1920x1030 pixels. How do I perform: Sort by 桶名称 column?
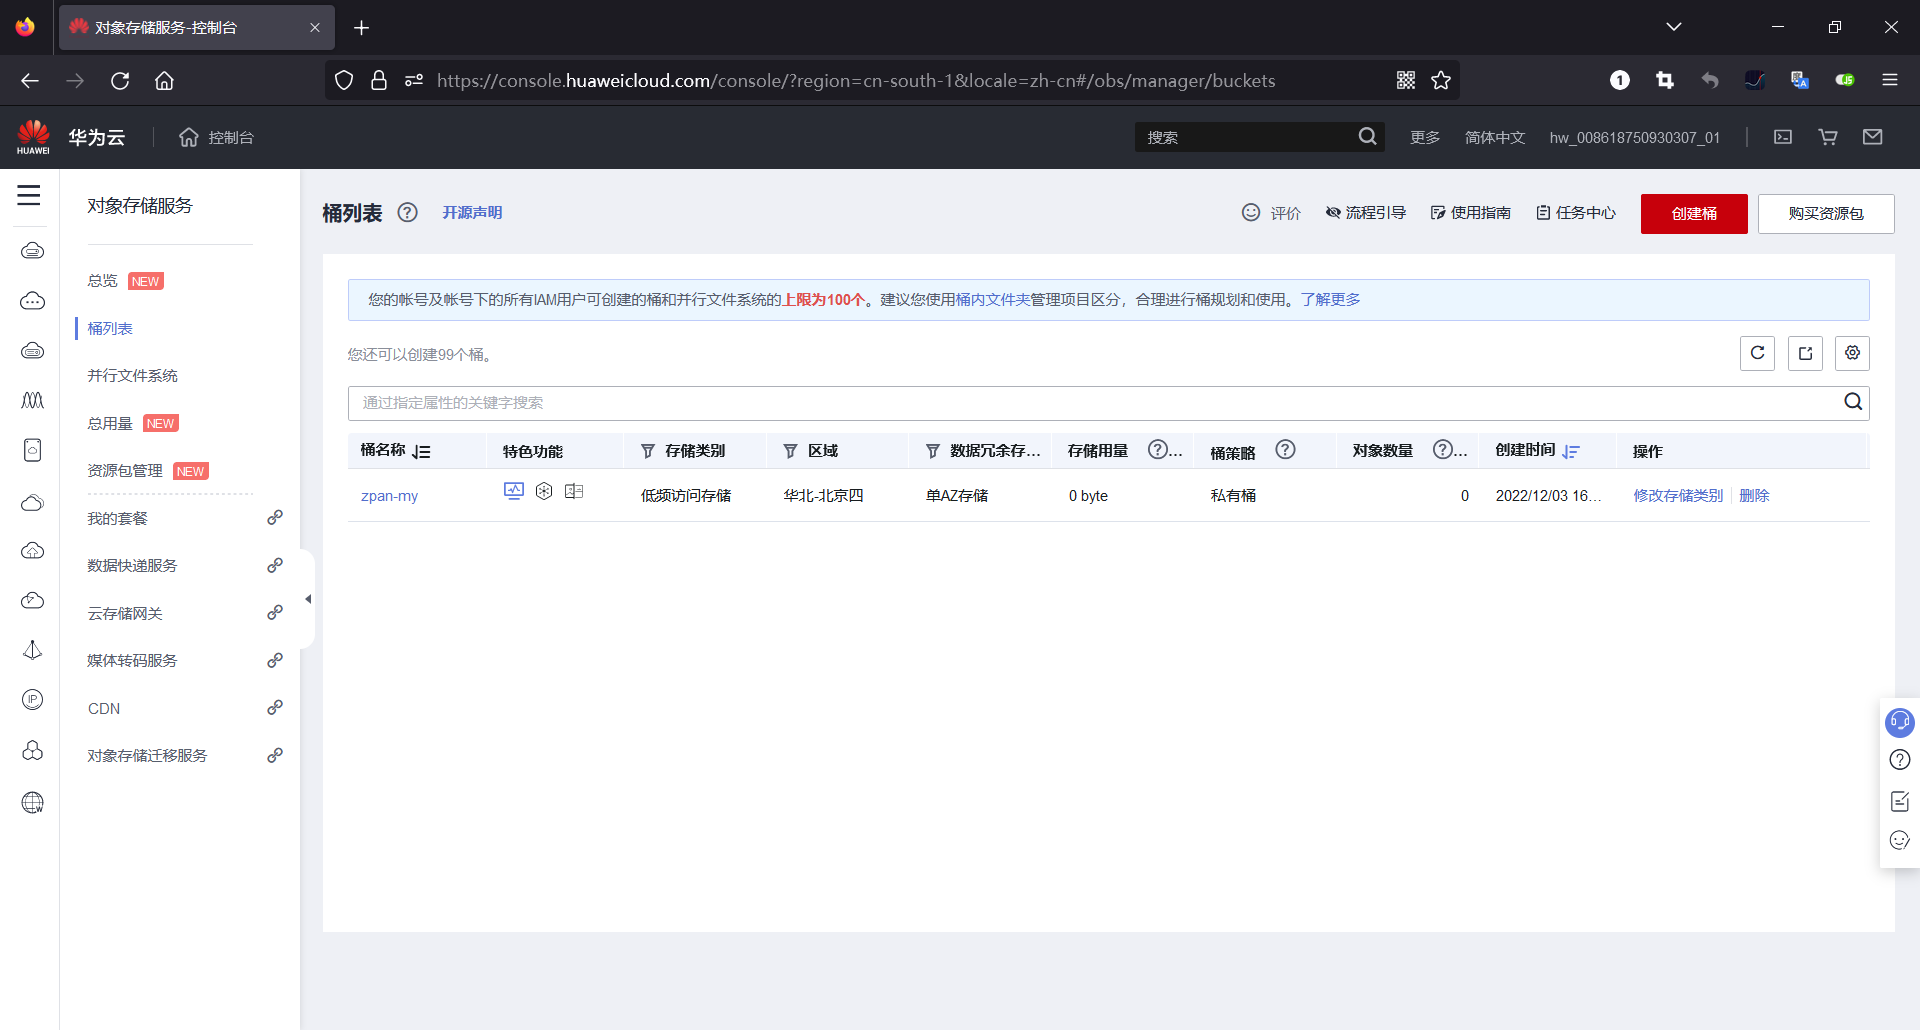click(421, 452)
